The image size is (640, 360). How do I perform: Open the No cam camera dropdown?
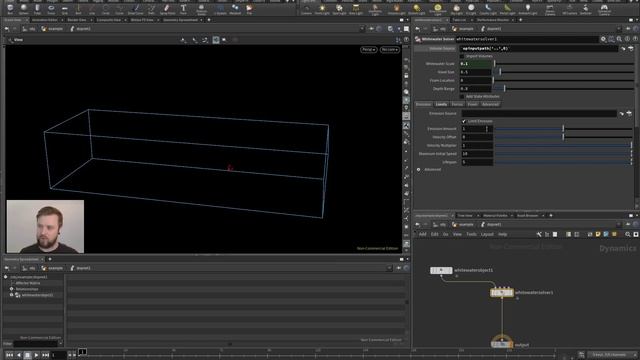[x=390, y=49]
